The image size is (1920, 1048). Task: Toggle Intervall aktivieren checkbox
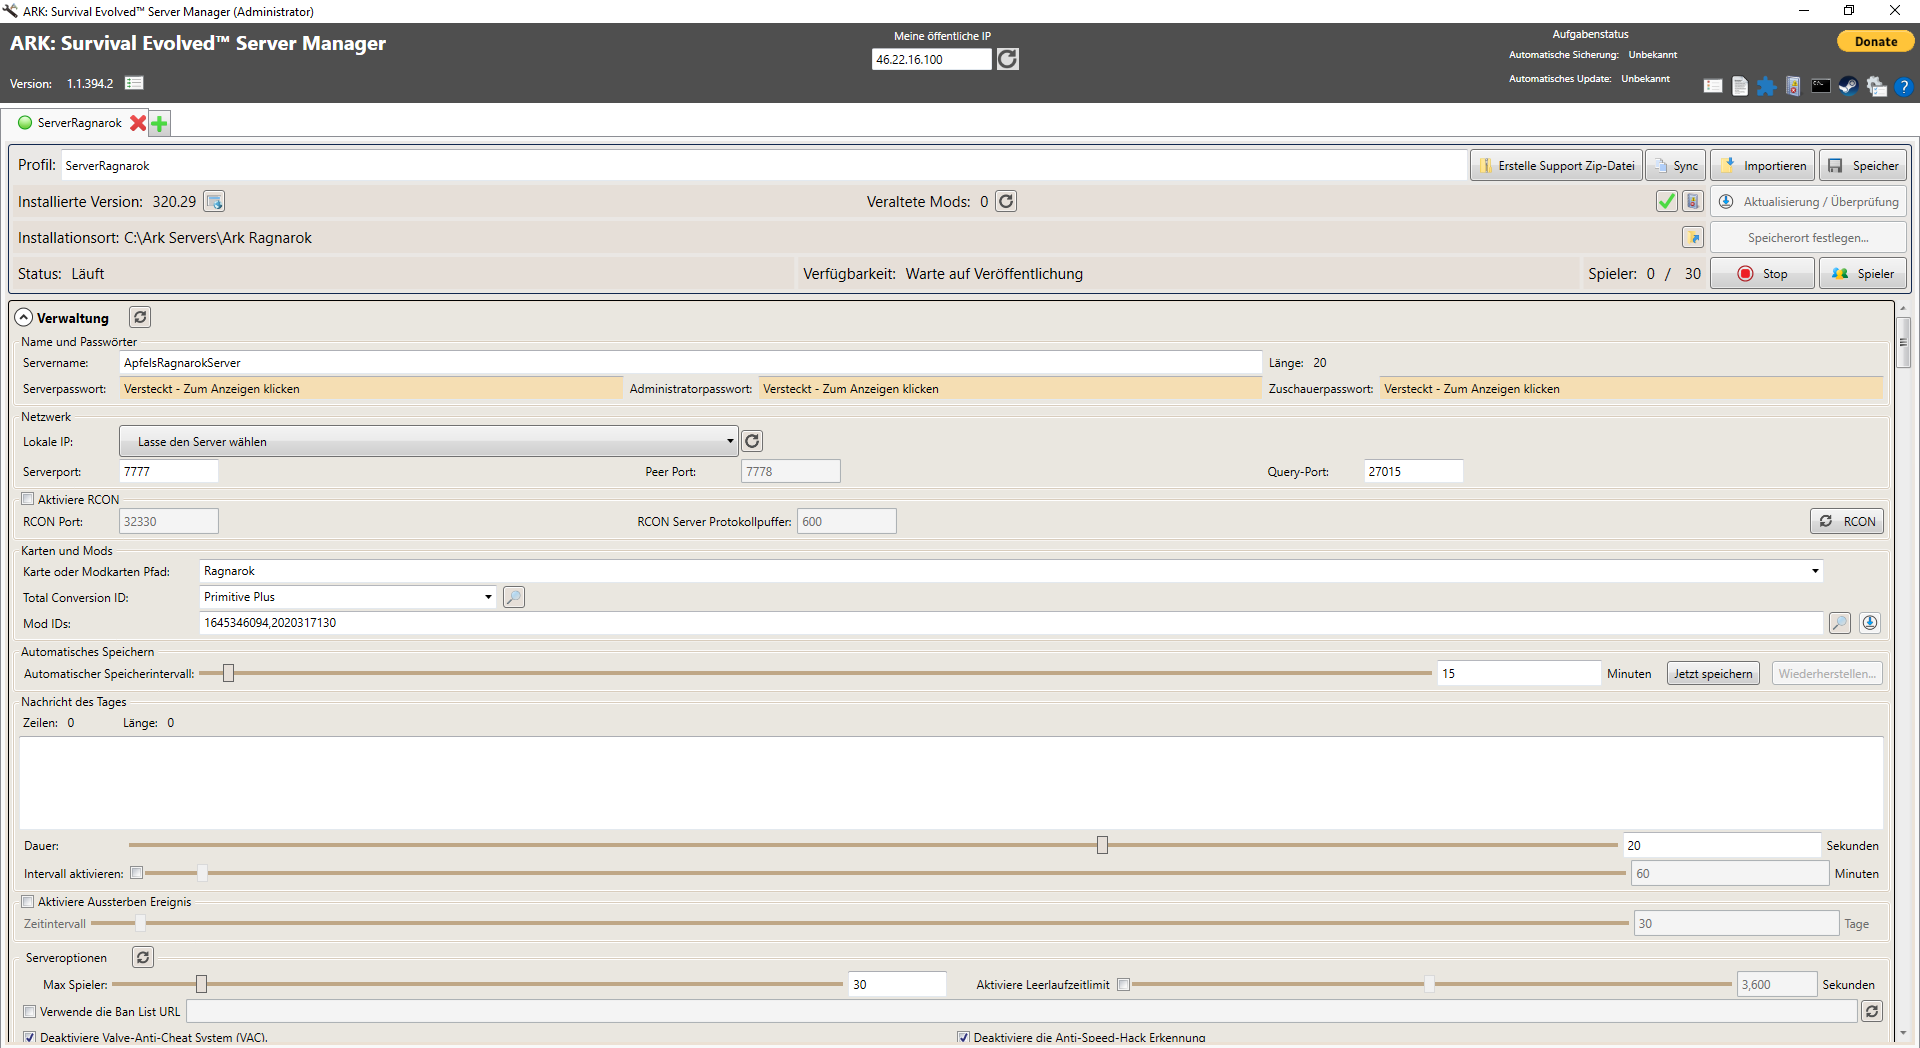point(137,873)
